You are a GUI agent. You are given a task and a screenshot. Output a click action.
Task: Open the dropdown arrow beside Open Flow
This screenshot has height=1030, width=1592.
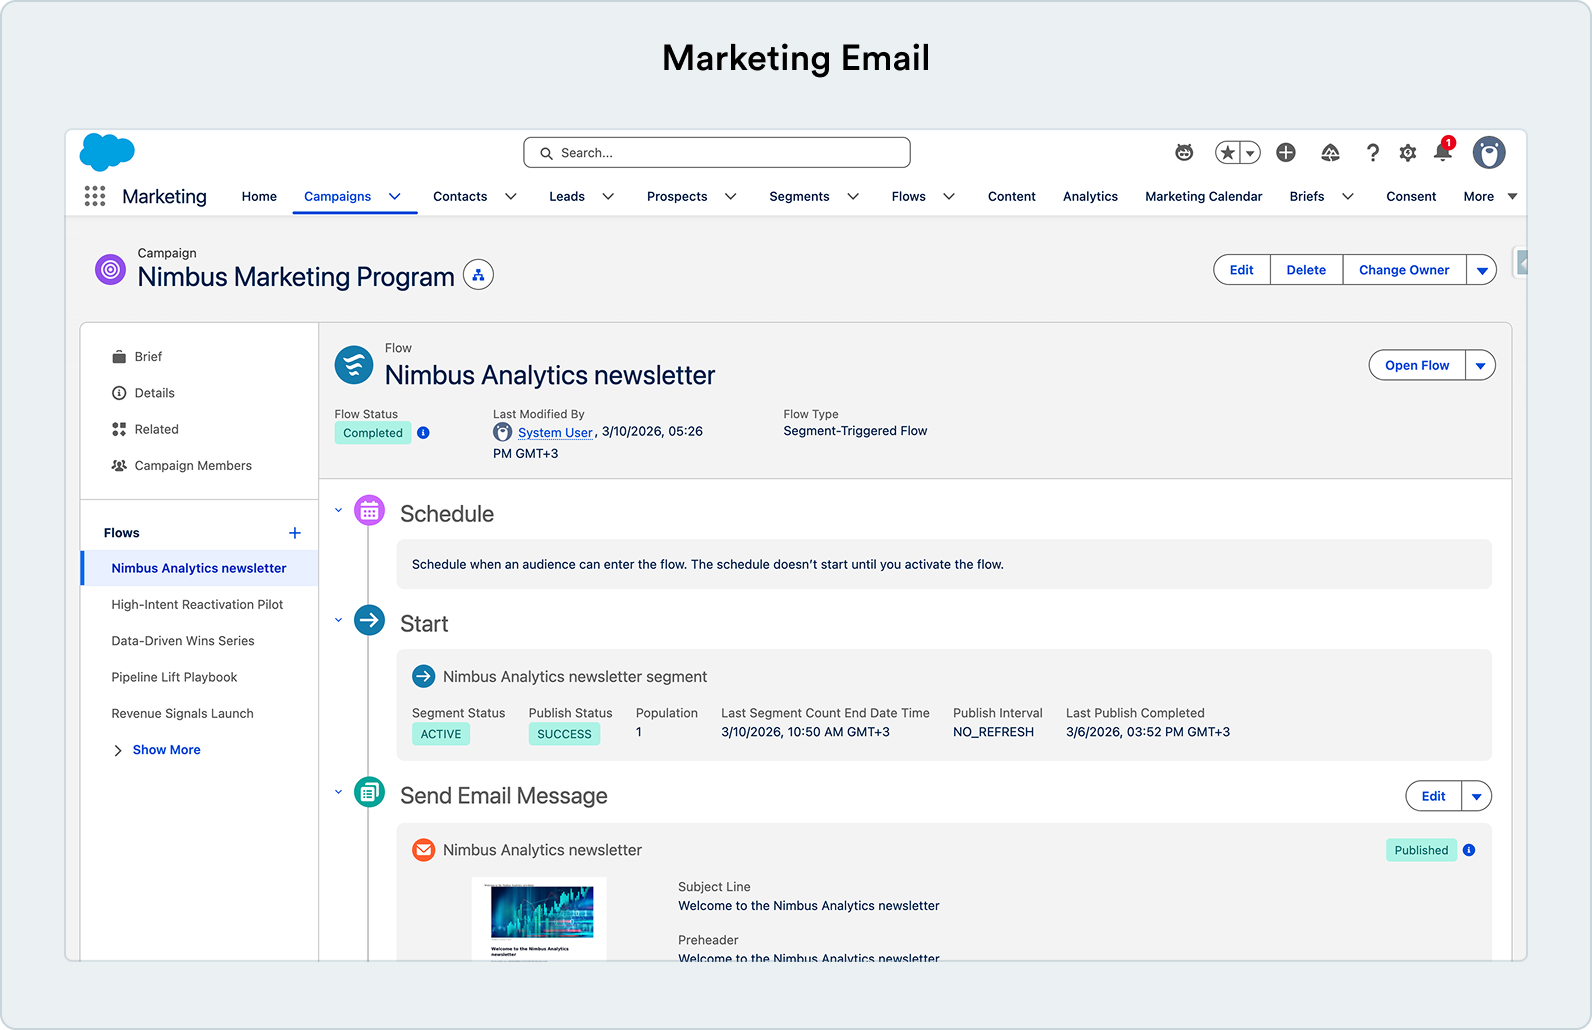[x=1481, y=365]
